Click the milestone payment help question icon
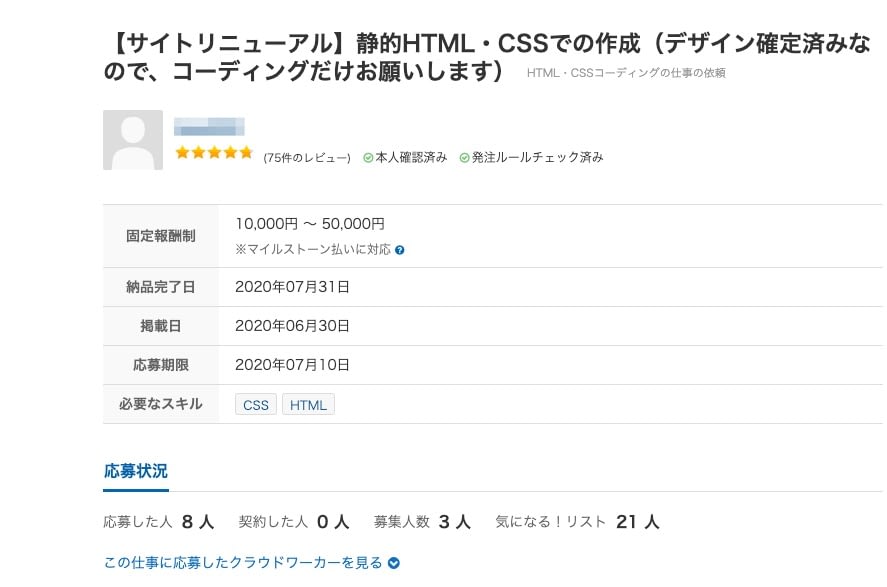The width and height of the screenshot is (887, 587). tap(399, 250)
